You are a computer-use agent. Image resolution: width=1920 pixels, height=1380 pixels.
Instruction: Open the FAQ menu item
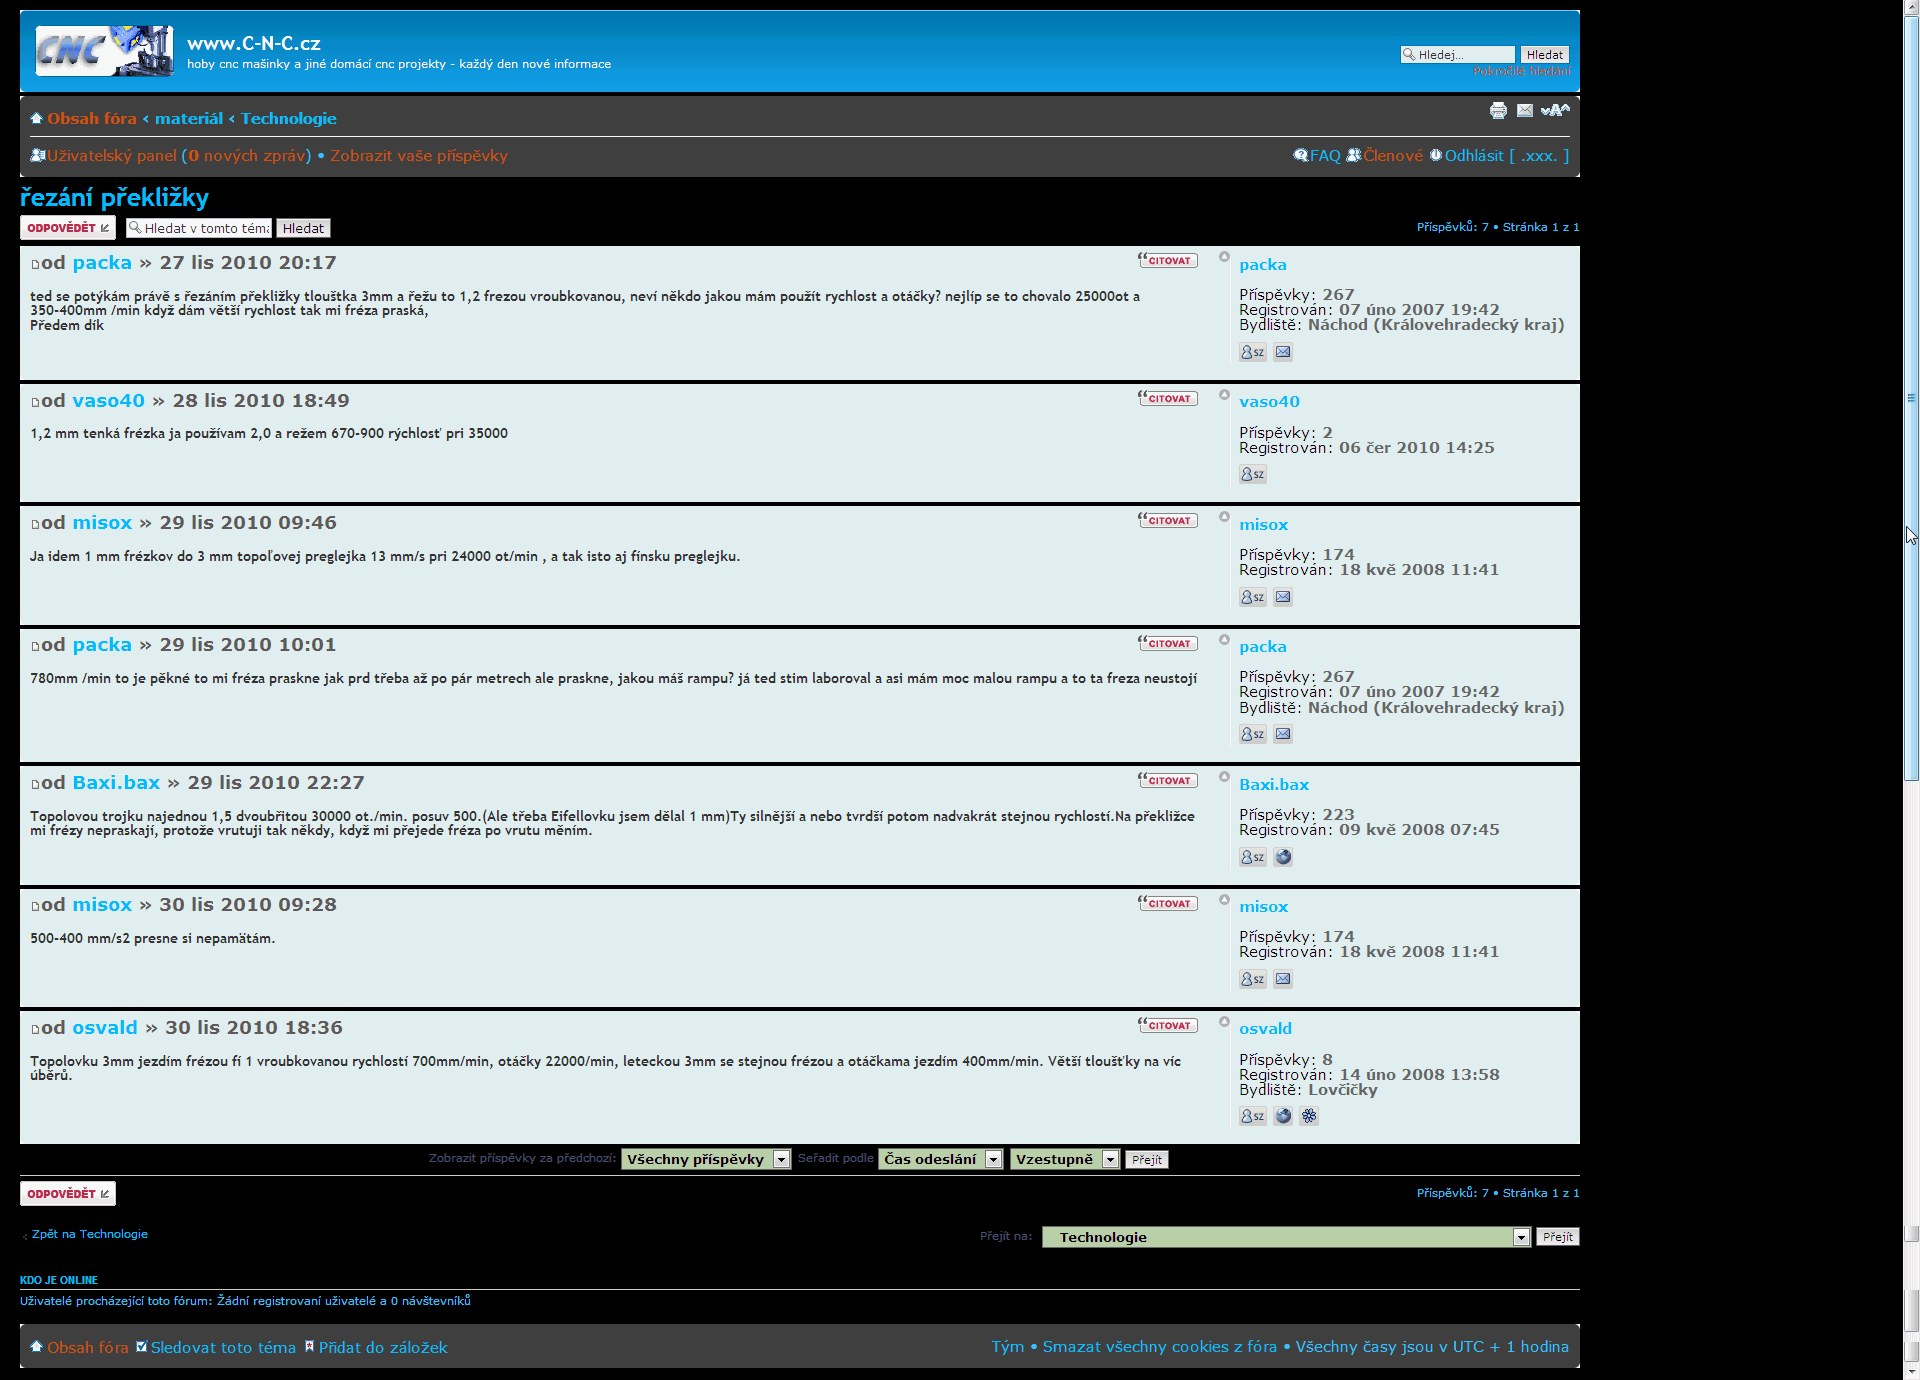(x=1324, y=156)
